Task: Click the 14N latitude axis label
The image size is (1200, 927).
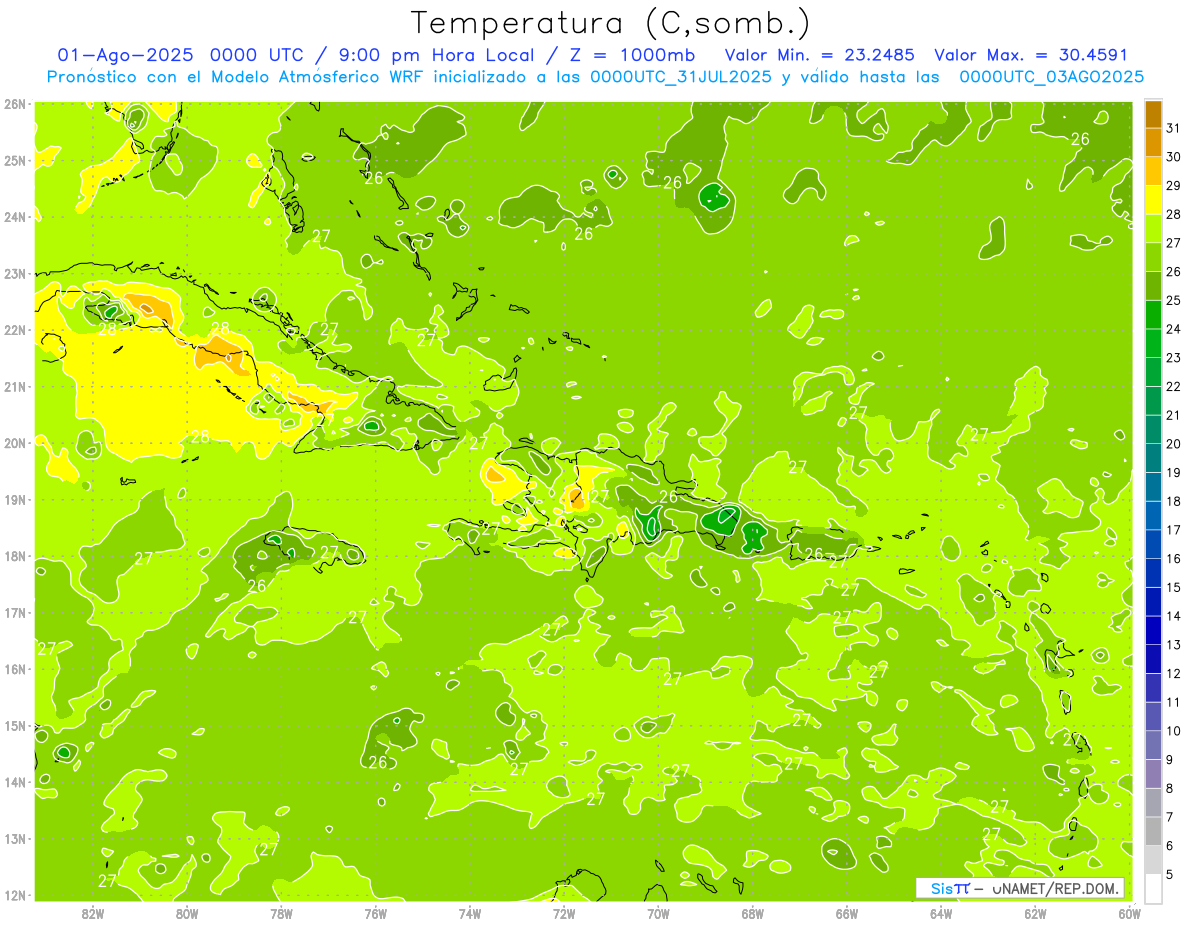Action: point(15,782)
